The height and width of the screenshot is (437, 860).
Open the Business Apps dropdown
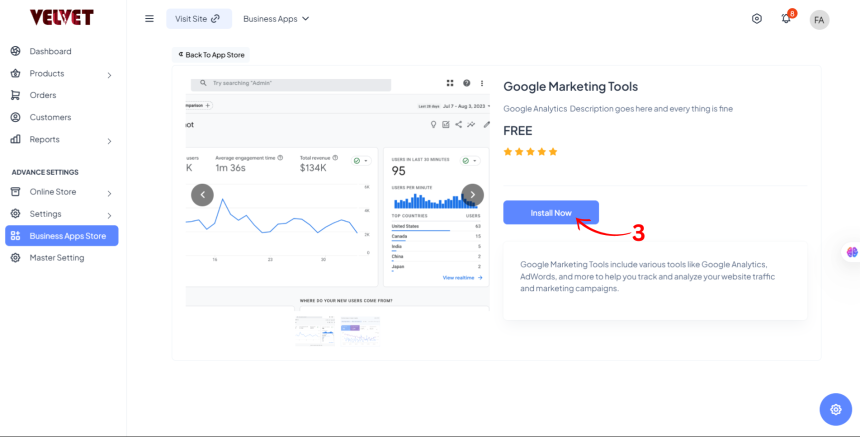click(x=276, y=19)
